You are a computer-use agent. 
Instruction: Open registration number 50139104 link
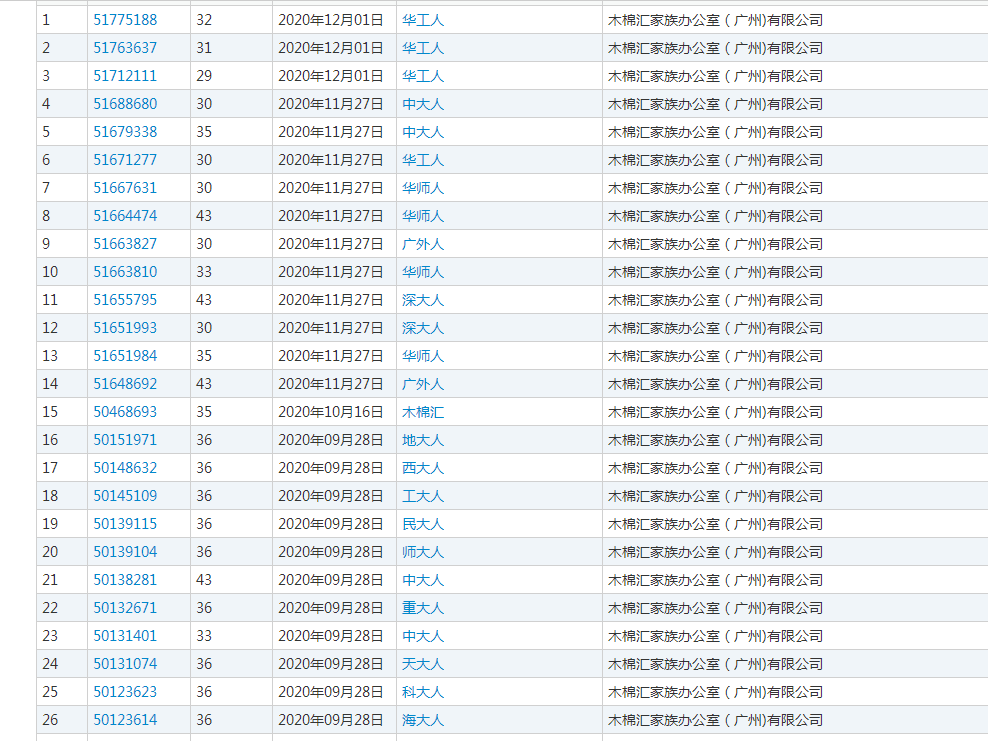pos(125,552)
